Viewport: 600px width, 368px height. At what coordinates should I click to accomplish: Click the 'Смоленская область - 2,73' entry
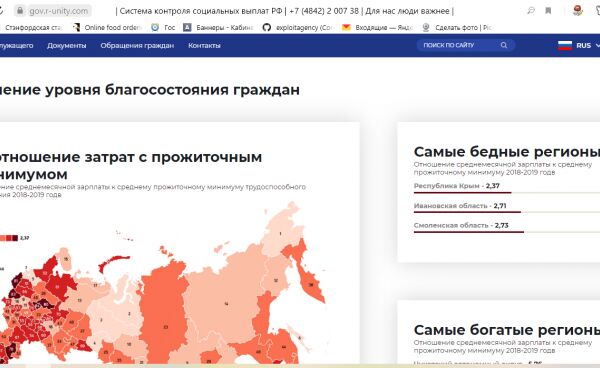pos(461,225)
